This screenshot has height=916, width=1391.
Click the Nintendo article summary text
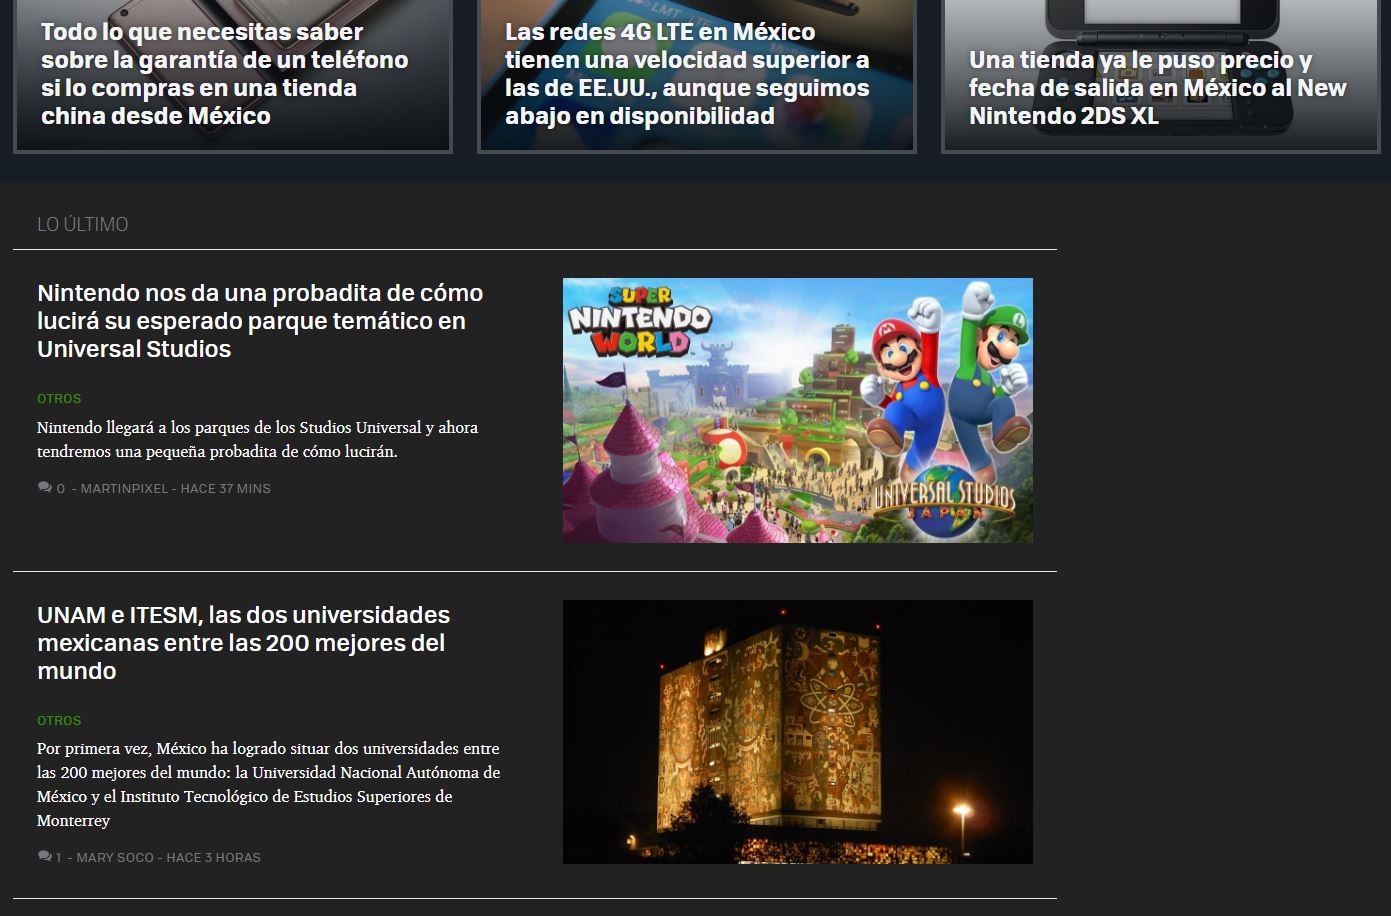click(257, 439)
